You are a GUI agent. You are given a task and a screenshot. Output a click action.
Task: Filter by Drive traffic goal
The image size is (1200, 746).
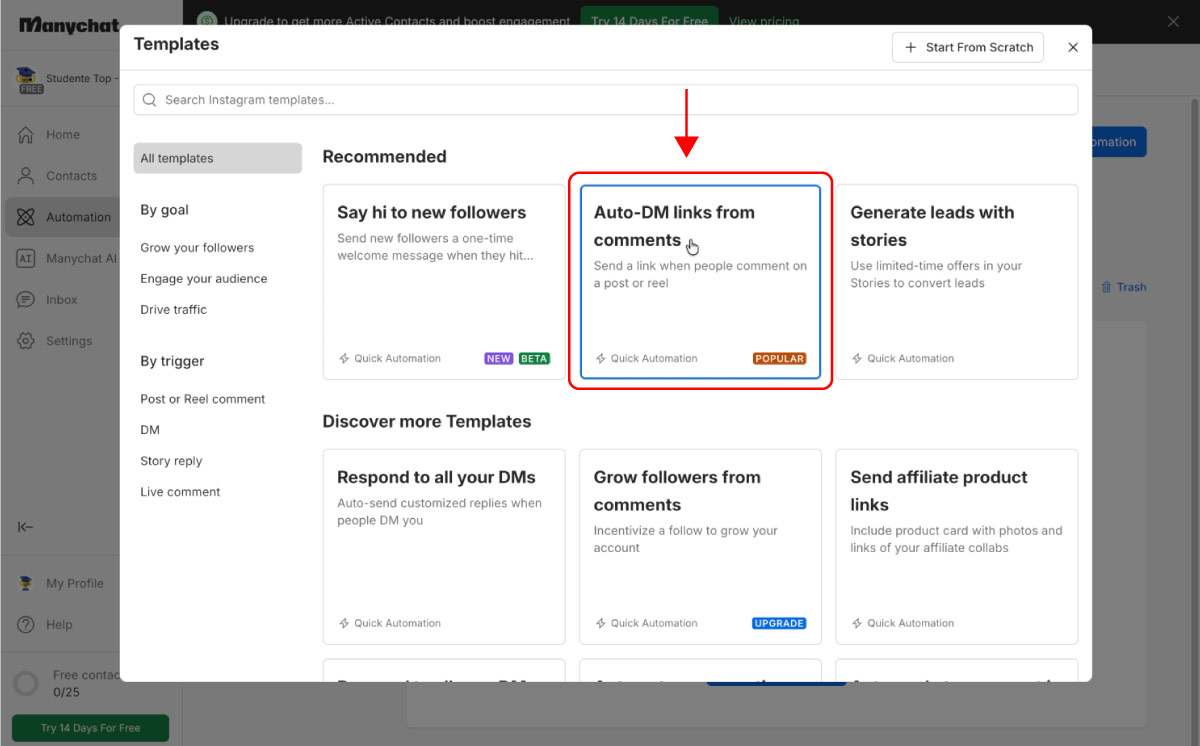pos(174,310)
